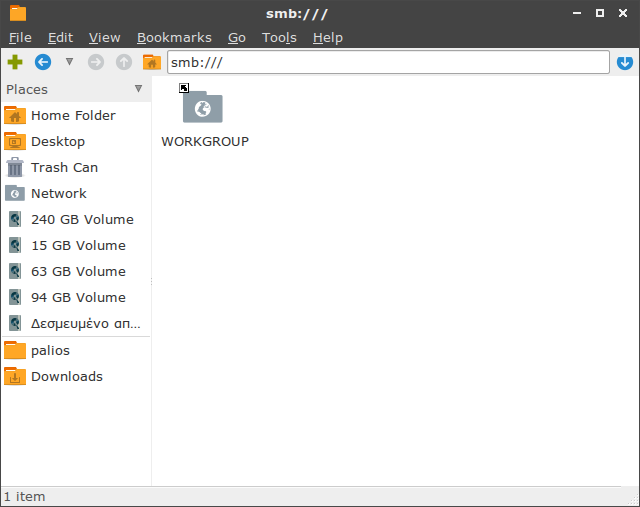
Task: Click the 94 GB Volume drive icon
Action: 15,298
